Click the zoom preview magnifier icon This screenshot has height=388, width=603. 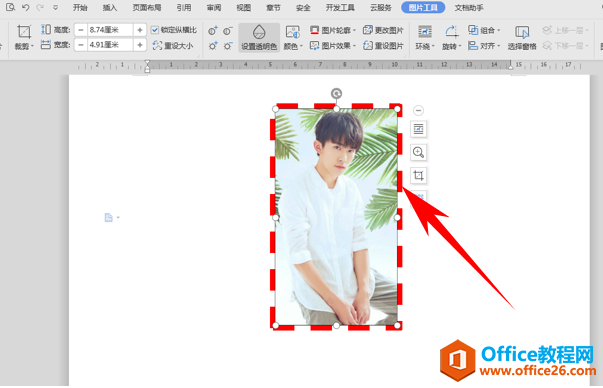418,152
